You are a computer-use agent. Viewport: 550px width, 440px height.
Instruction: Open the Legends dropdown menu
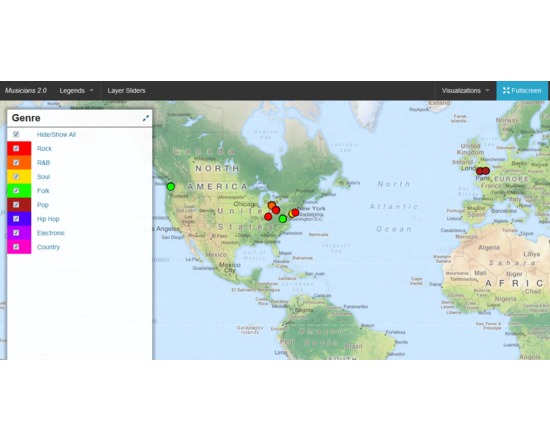(x=76, y=91)
